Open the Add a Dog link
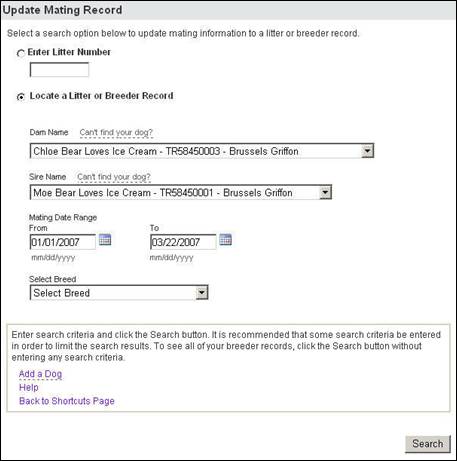The width and height of the screenshot is (457, 461). pos(40,374)
